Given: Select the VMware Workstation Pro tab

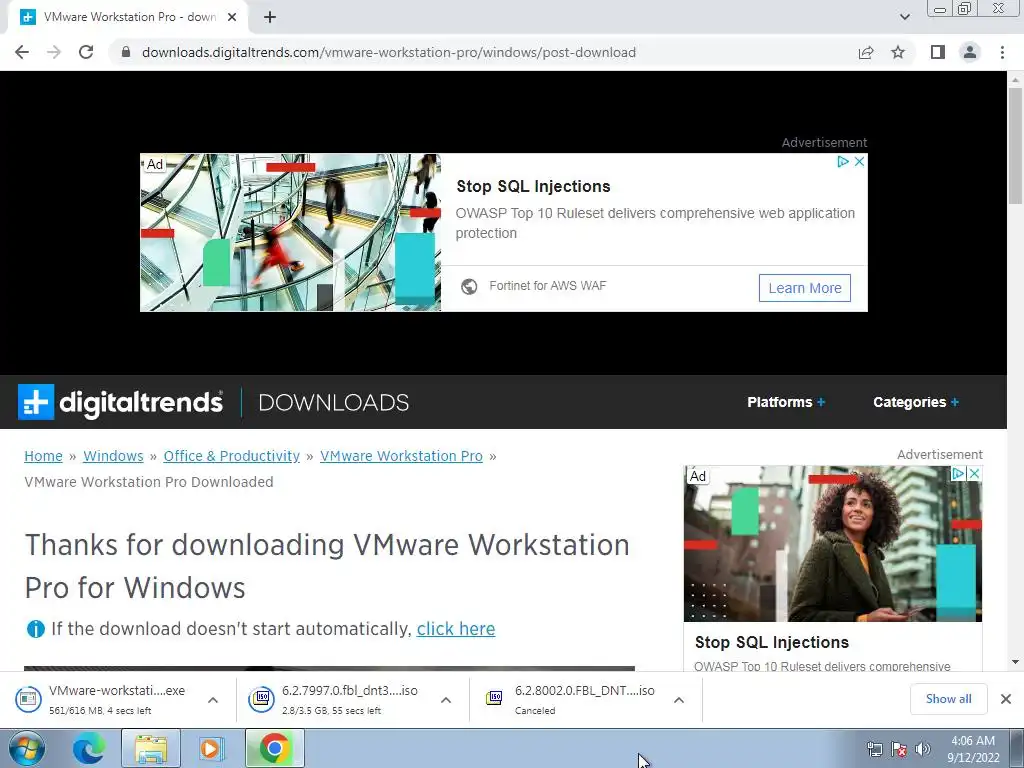Looking at the screenshot, I should coord(128,17).
